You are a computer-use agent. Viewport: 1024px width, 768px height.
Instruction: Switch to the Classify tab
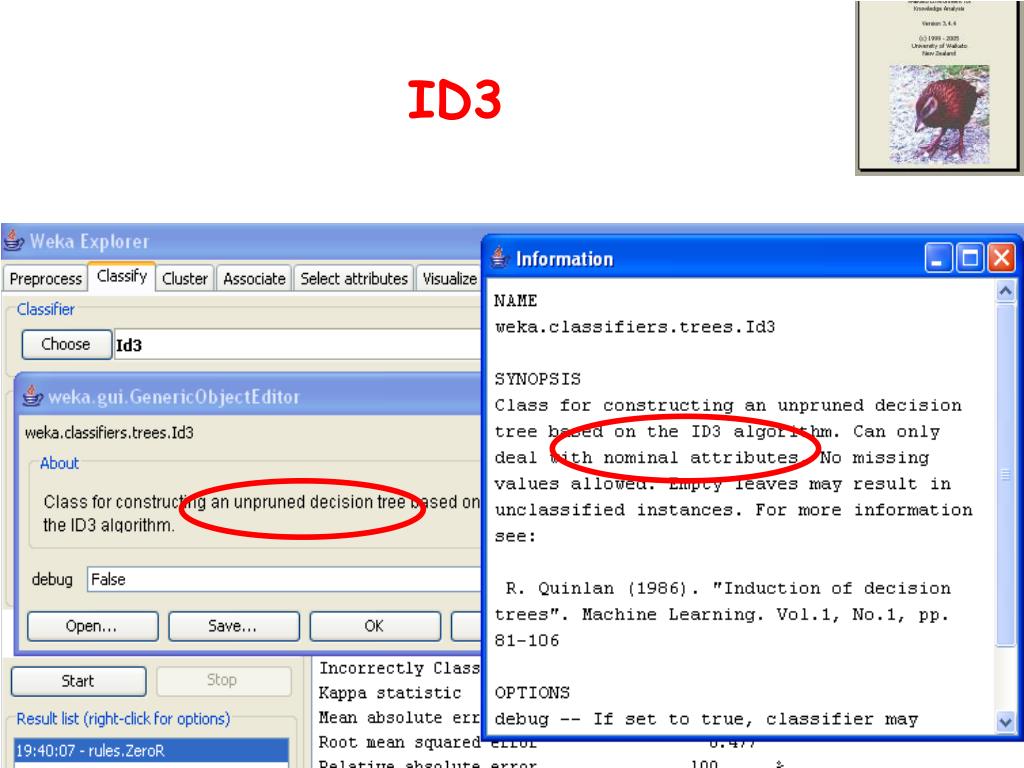(121, 276)
